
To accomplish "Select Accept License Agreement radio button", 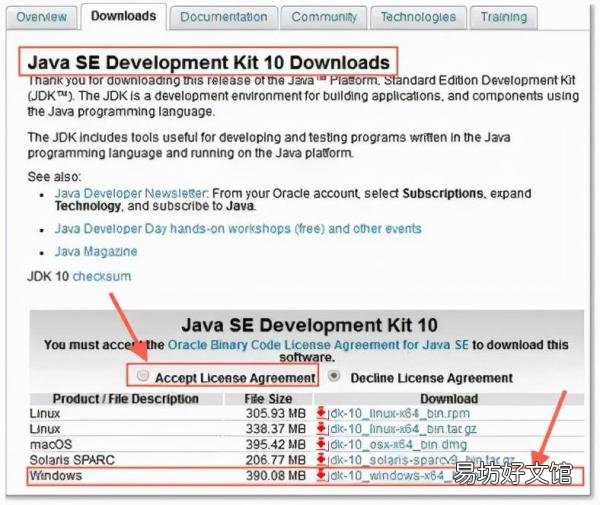I will 143,376.
